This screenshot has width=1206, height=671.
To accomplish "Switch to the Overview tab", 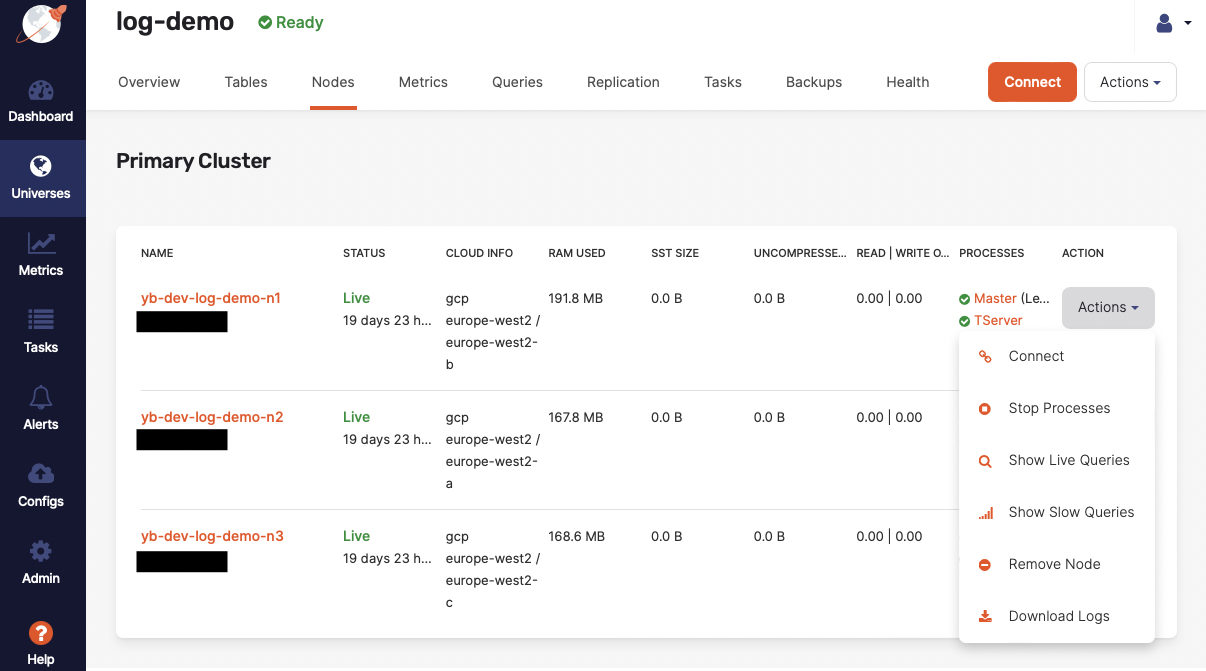I will tap(149, 82).
